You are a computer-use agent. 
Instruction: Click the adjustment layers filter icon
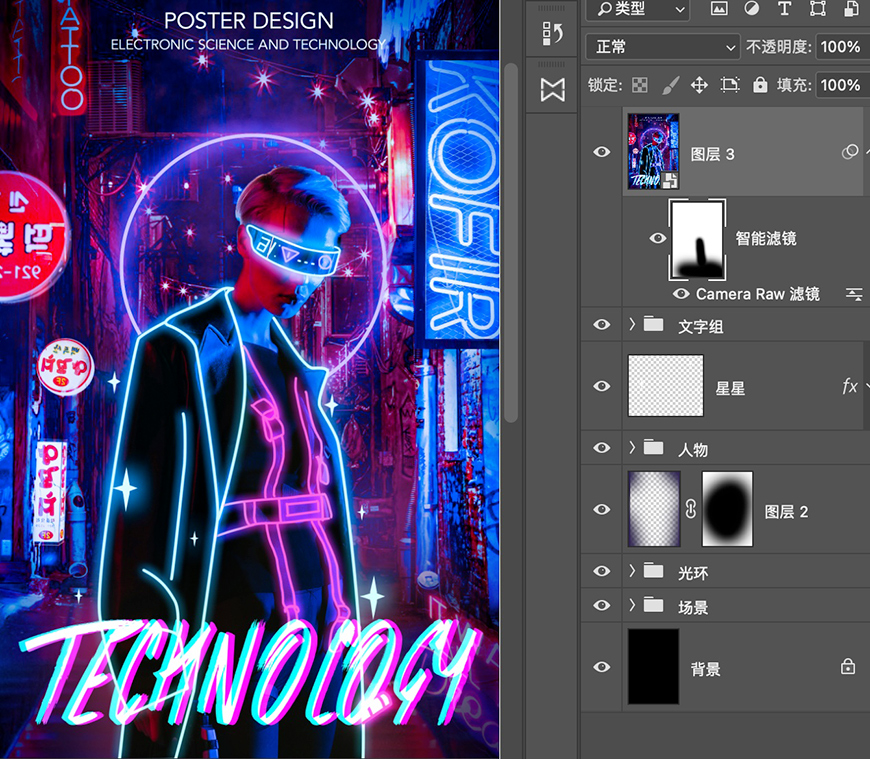click(x=750, y=9)
